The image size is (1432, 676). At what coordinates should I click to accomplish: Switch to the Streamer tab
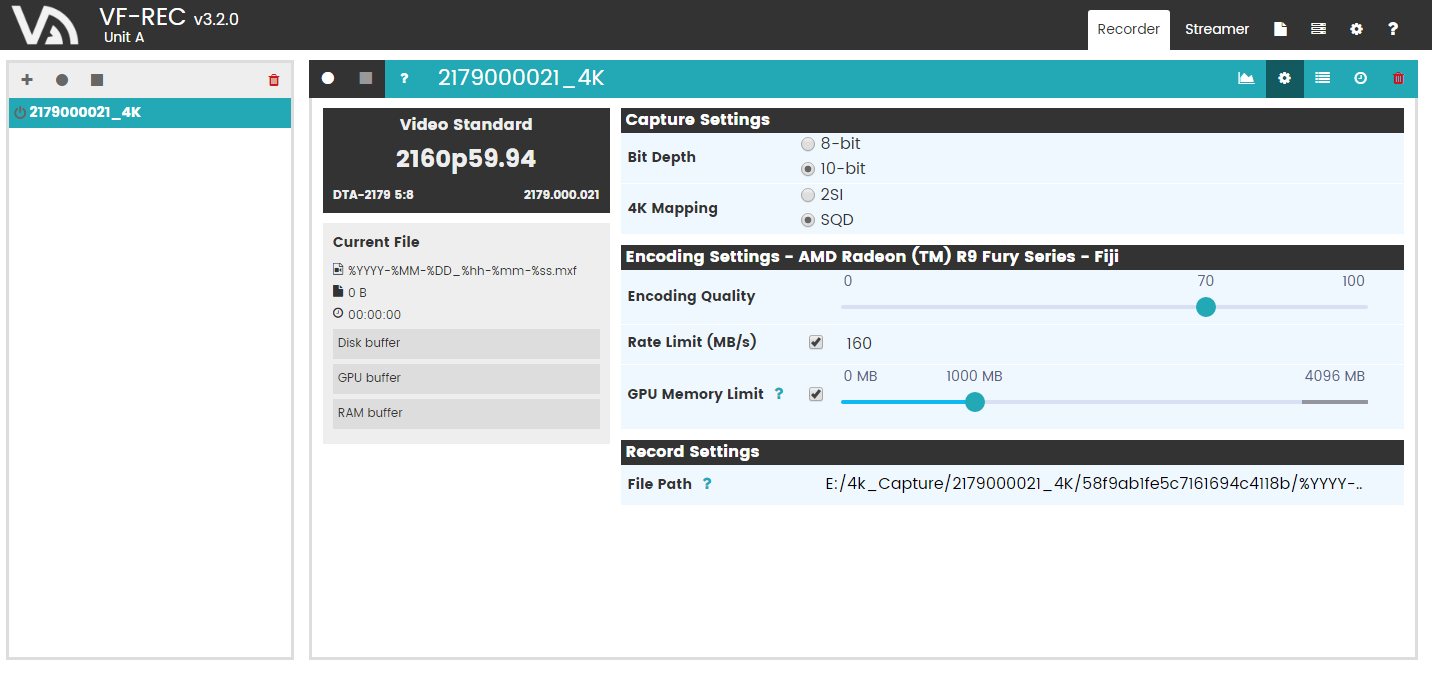[1217, 29]
